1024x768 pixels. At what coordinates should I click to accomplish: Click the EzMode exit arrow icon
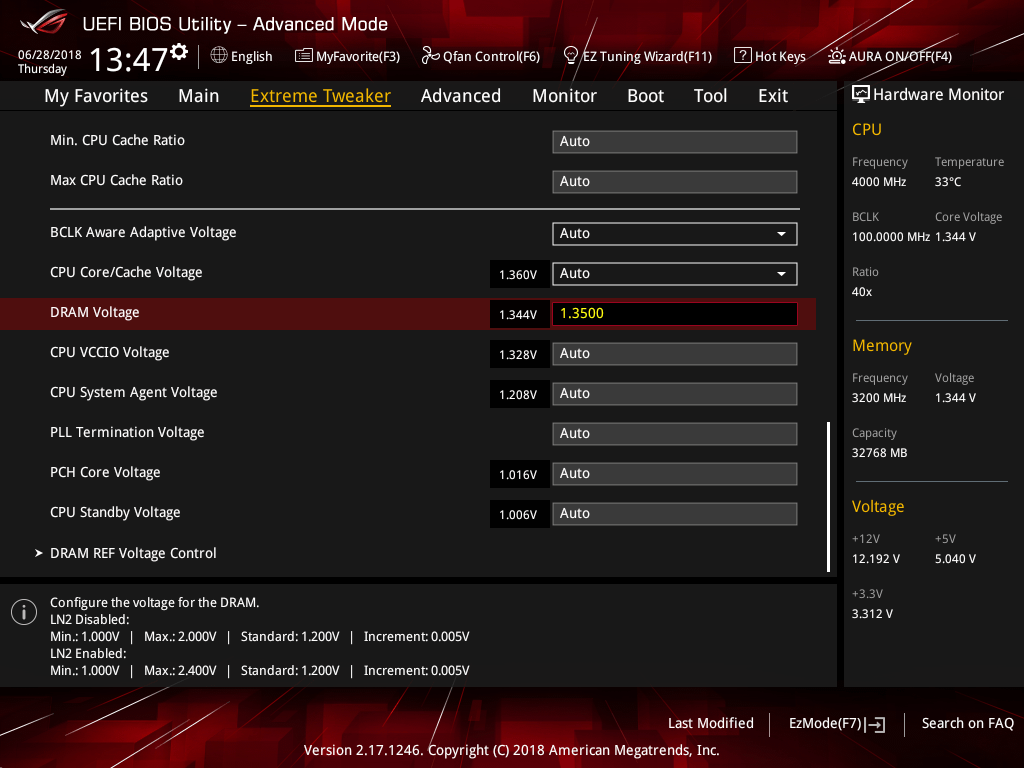point(876,724)
